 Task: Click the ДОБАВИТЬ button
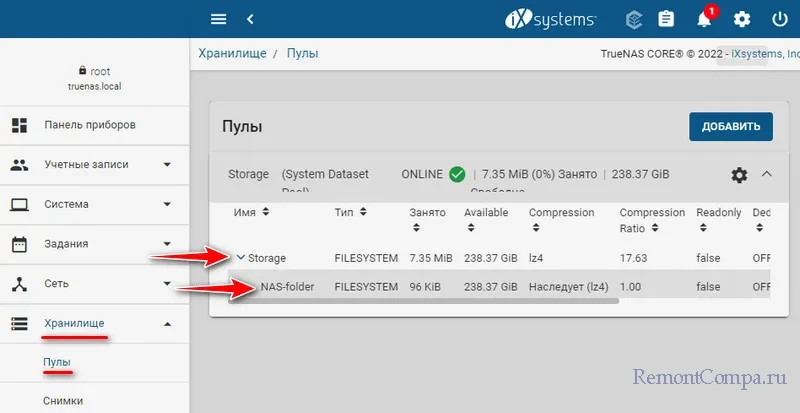(x=730, y=126)
